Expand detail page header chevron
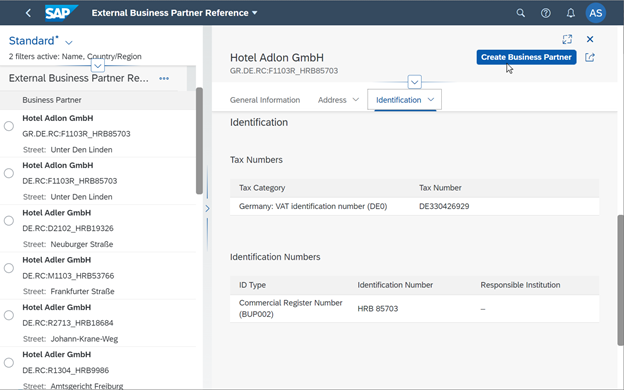 click(x=414, y=82)
